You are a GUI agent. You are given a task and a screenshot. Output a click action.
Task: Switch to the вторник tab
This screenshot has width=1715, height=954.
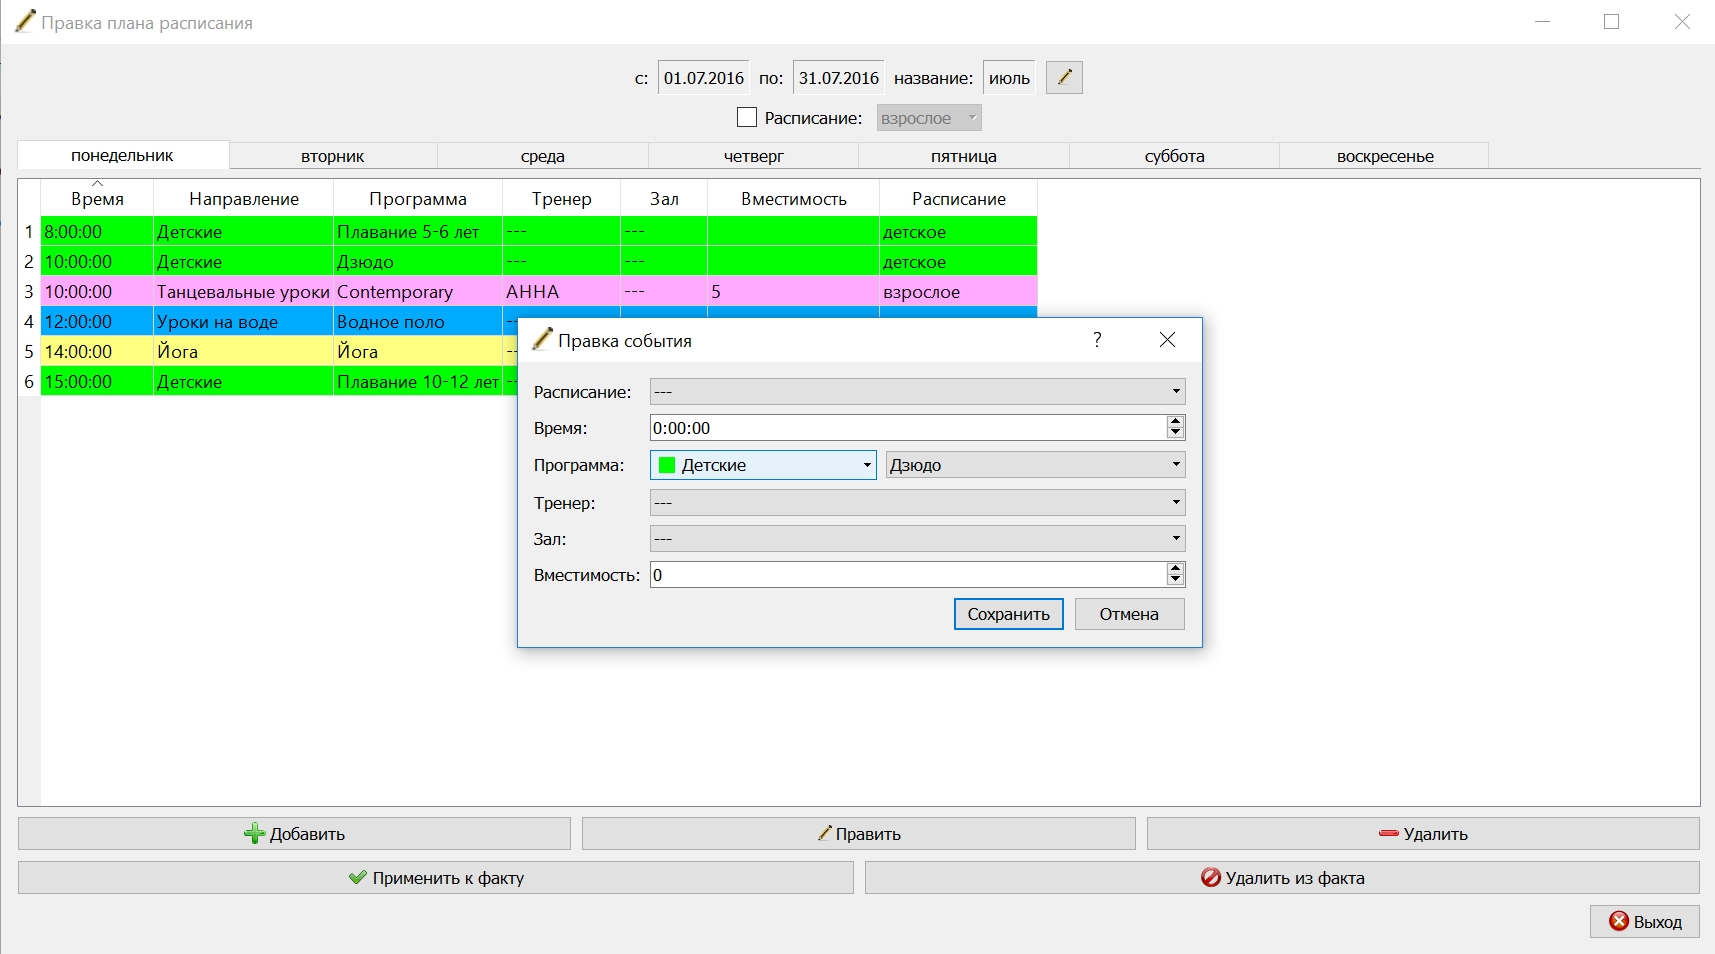tap(333, 156)
